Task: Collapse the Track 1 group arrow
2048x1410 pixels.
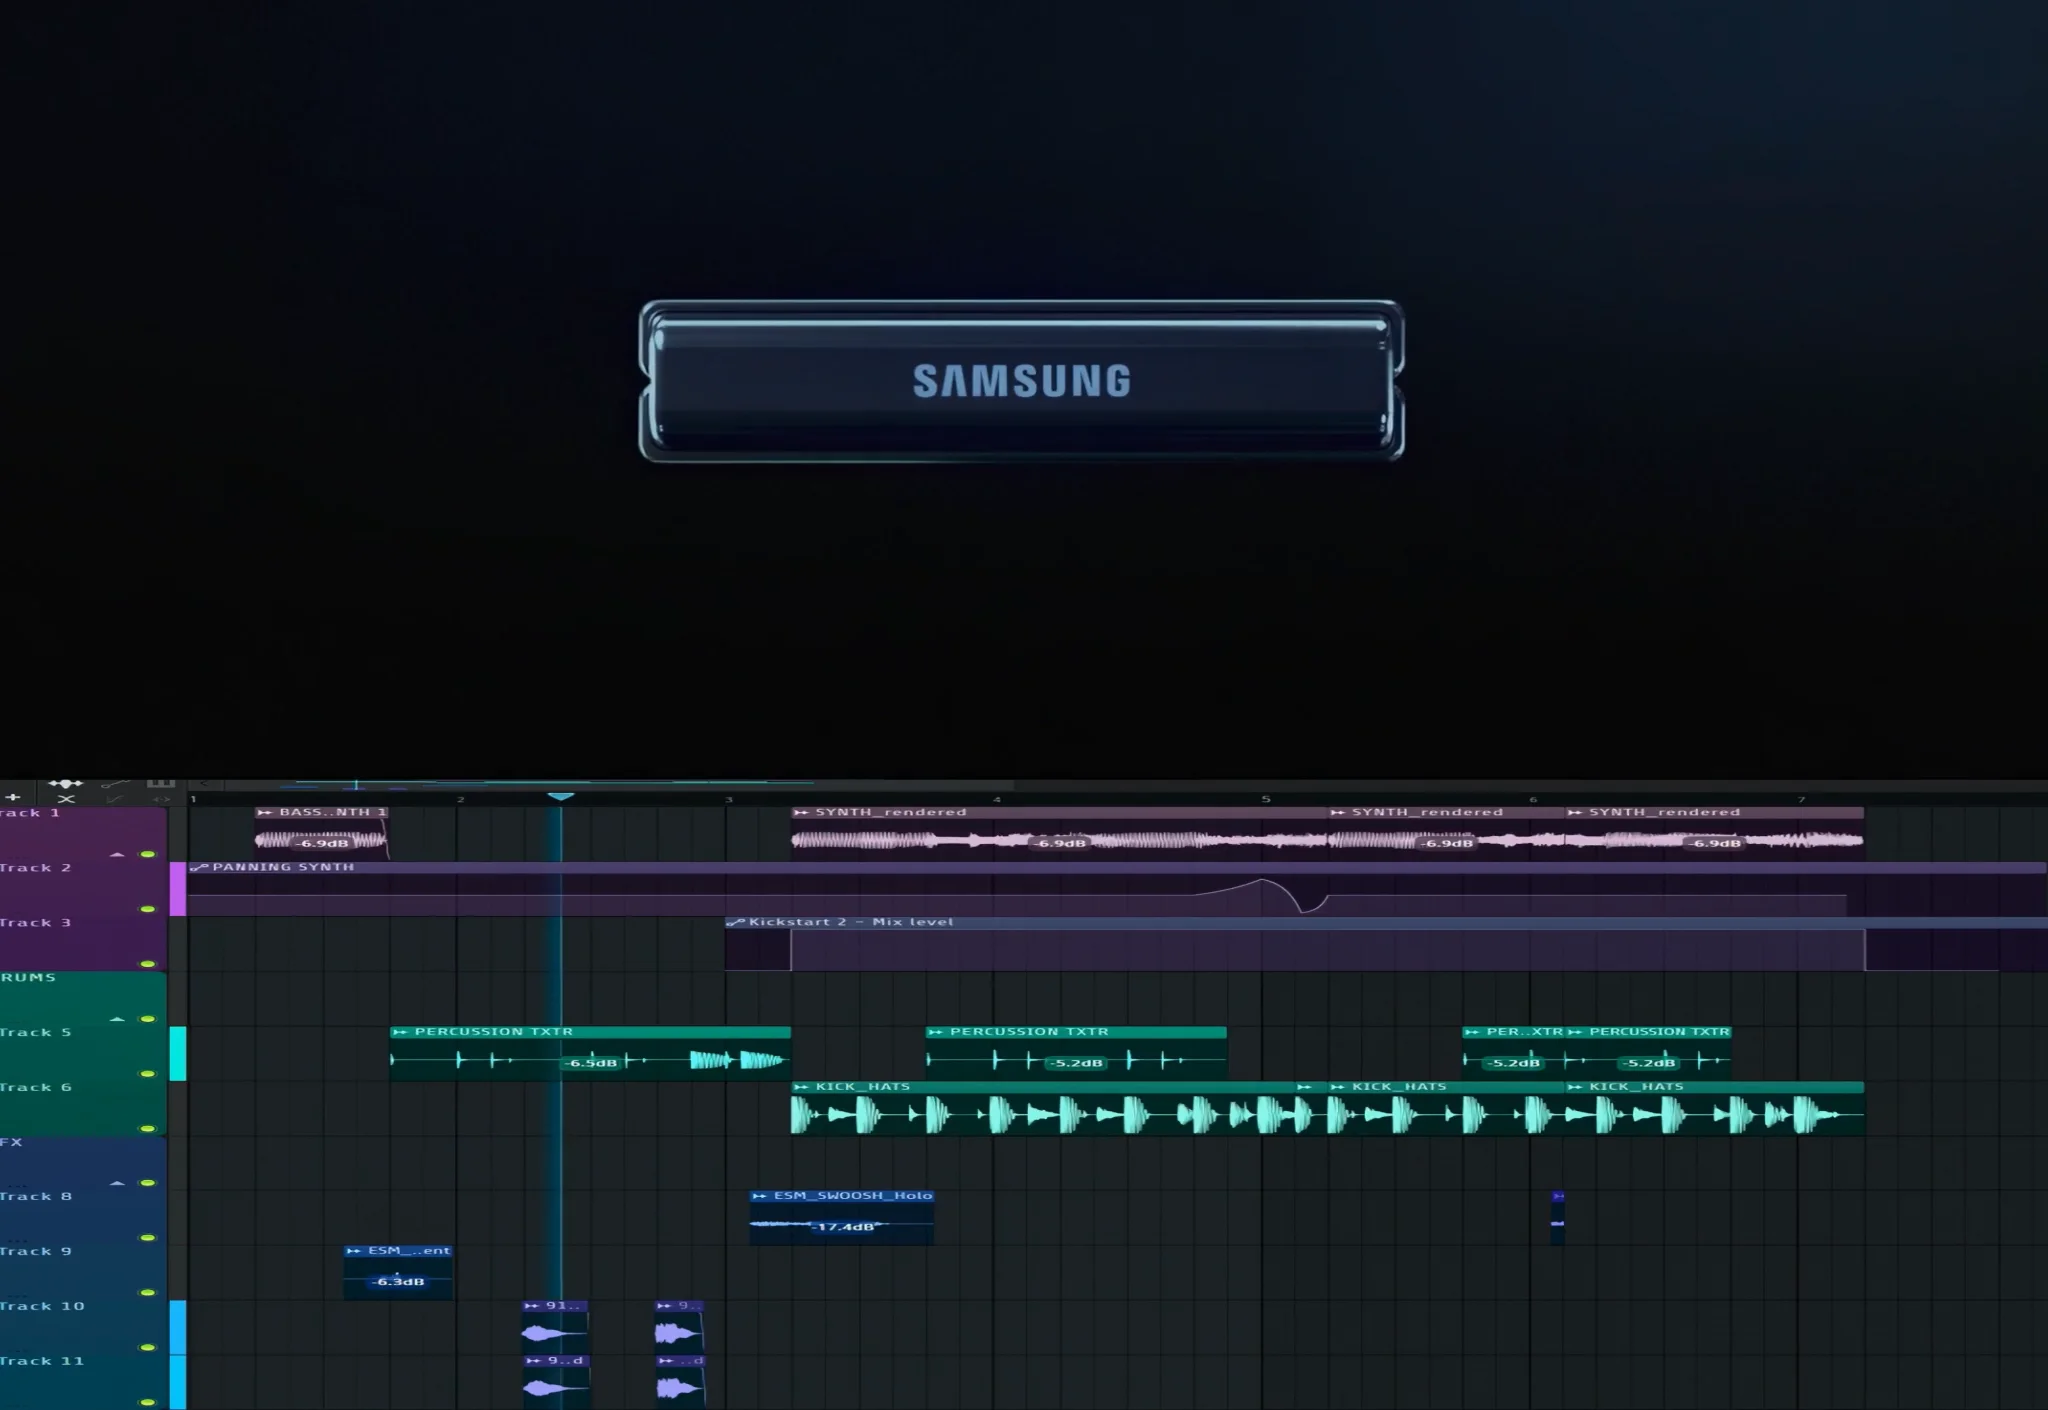Action: tap(117, 854)
